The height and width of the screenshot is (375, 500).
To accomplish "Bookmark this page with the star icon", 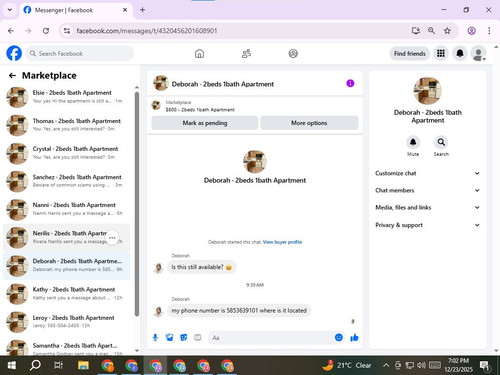I will 447,31.
